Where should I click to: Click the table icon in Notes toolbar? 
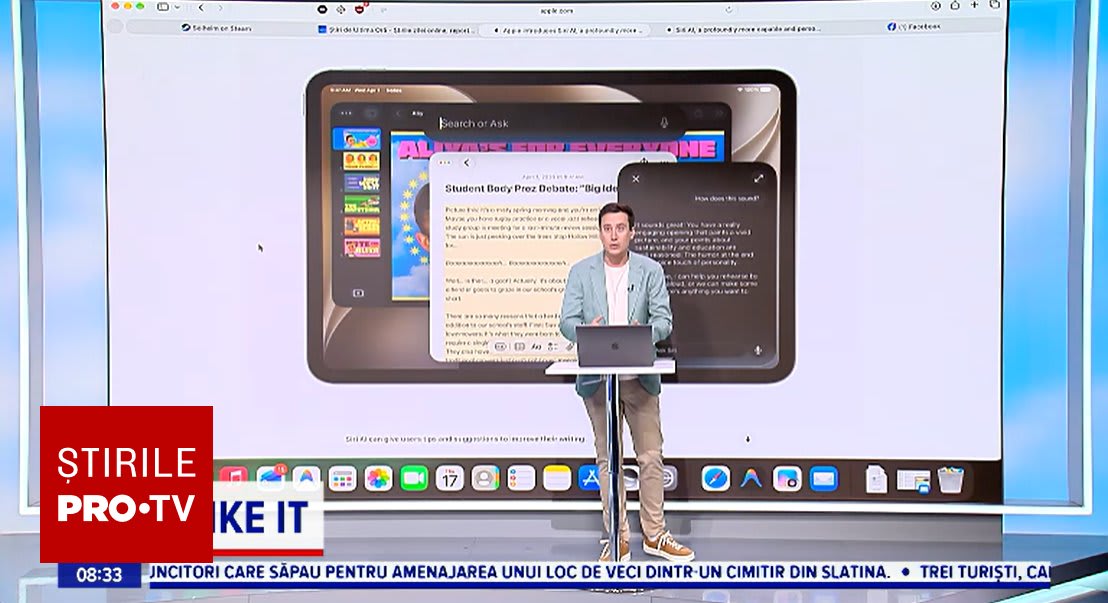[519, 346]
